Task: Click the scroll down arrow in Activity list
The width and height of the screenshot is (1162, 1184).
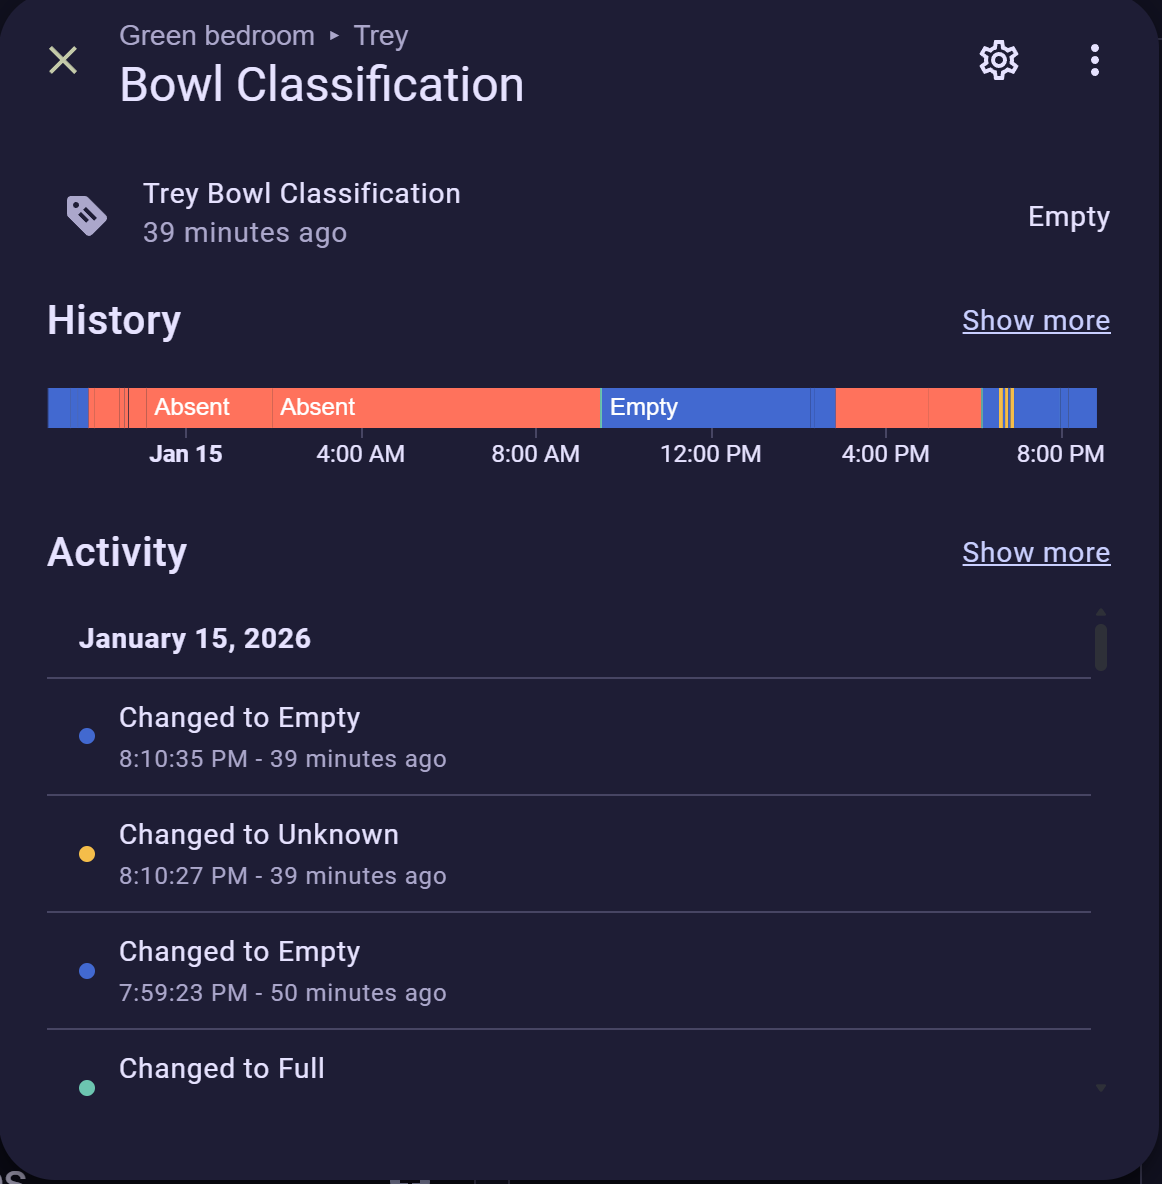Action: (x=1101, y=1088)
